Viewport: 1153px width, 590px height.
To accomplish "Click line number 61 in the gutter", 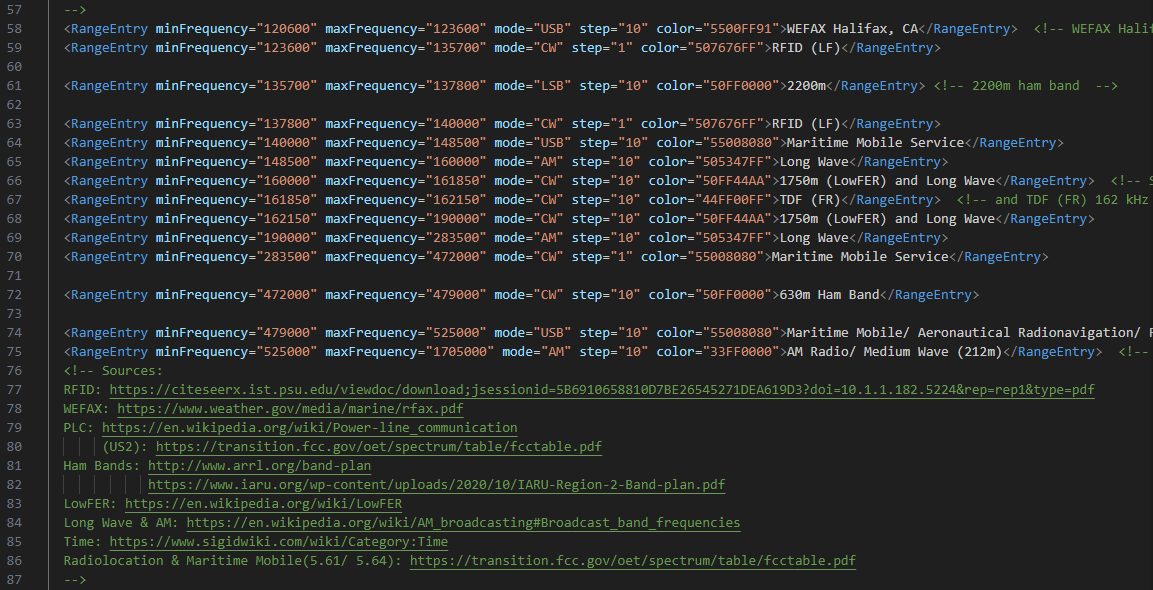I will pos(14,86).
